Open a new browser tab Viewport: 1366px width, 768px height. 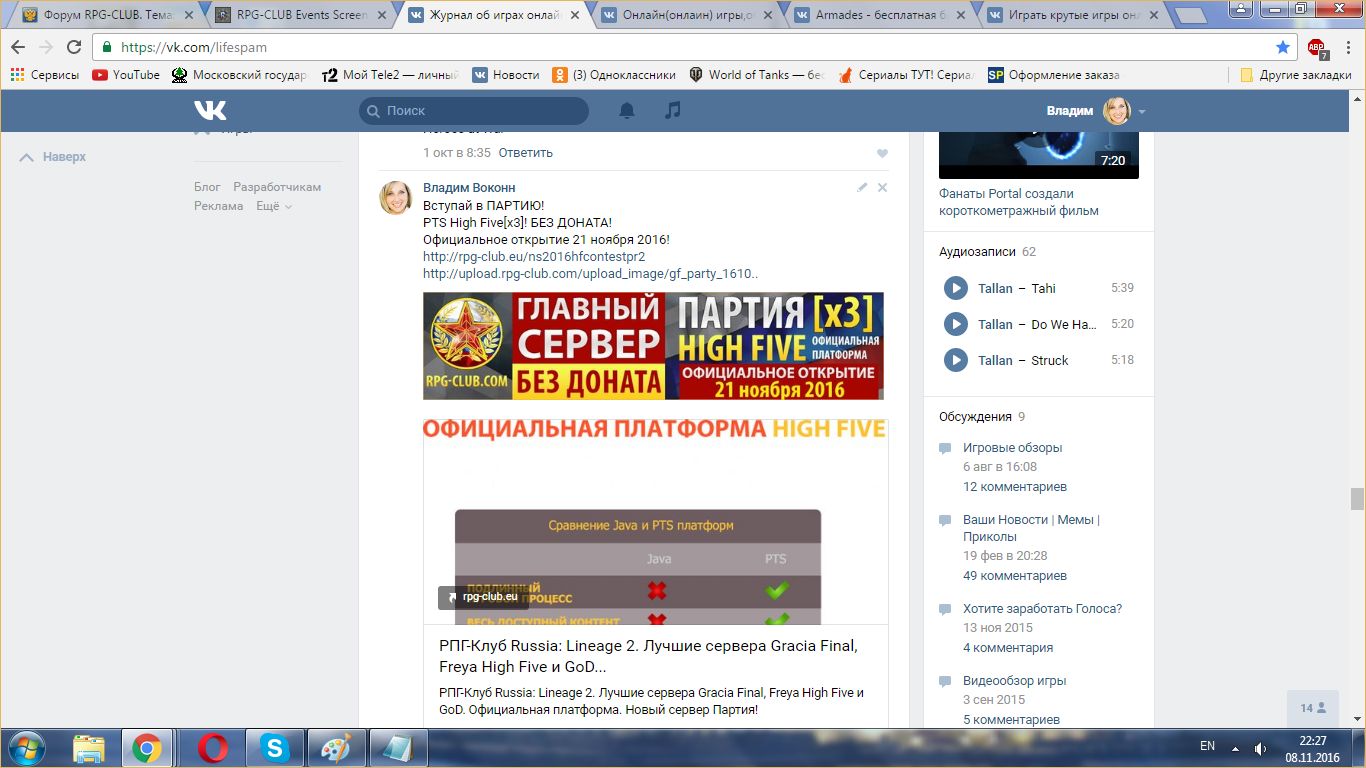pos(1190,15)
